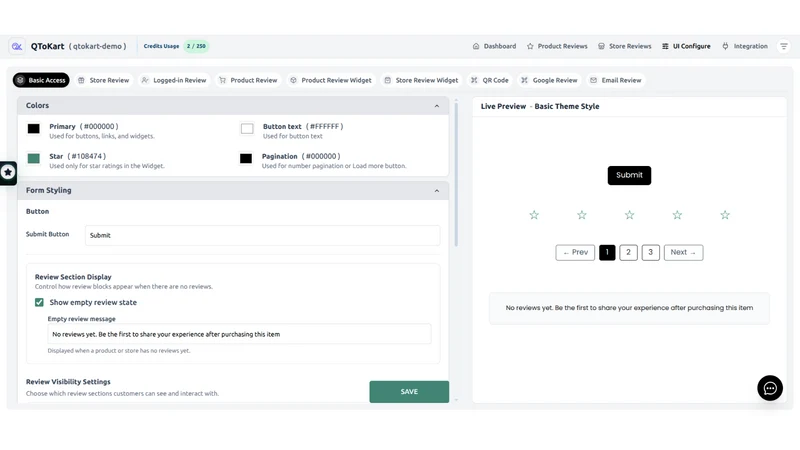Select page 3 in preview pagination
800x450 pixels.
click(x=651, y=253)
